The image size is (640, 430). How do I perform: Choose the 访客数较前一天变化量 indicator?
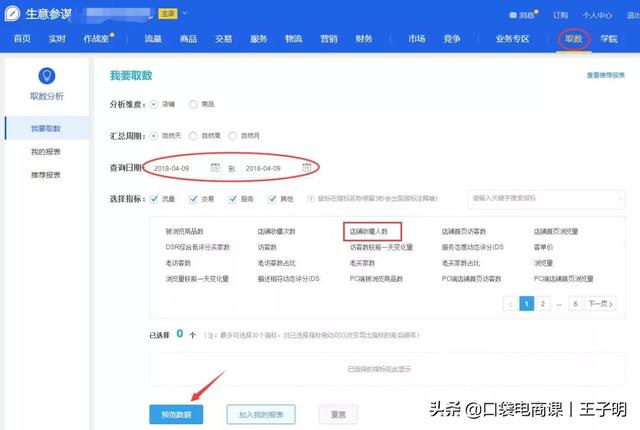381,247
